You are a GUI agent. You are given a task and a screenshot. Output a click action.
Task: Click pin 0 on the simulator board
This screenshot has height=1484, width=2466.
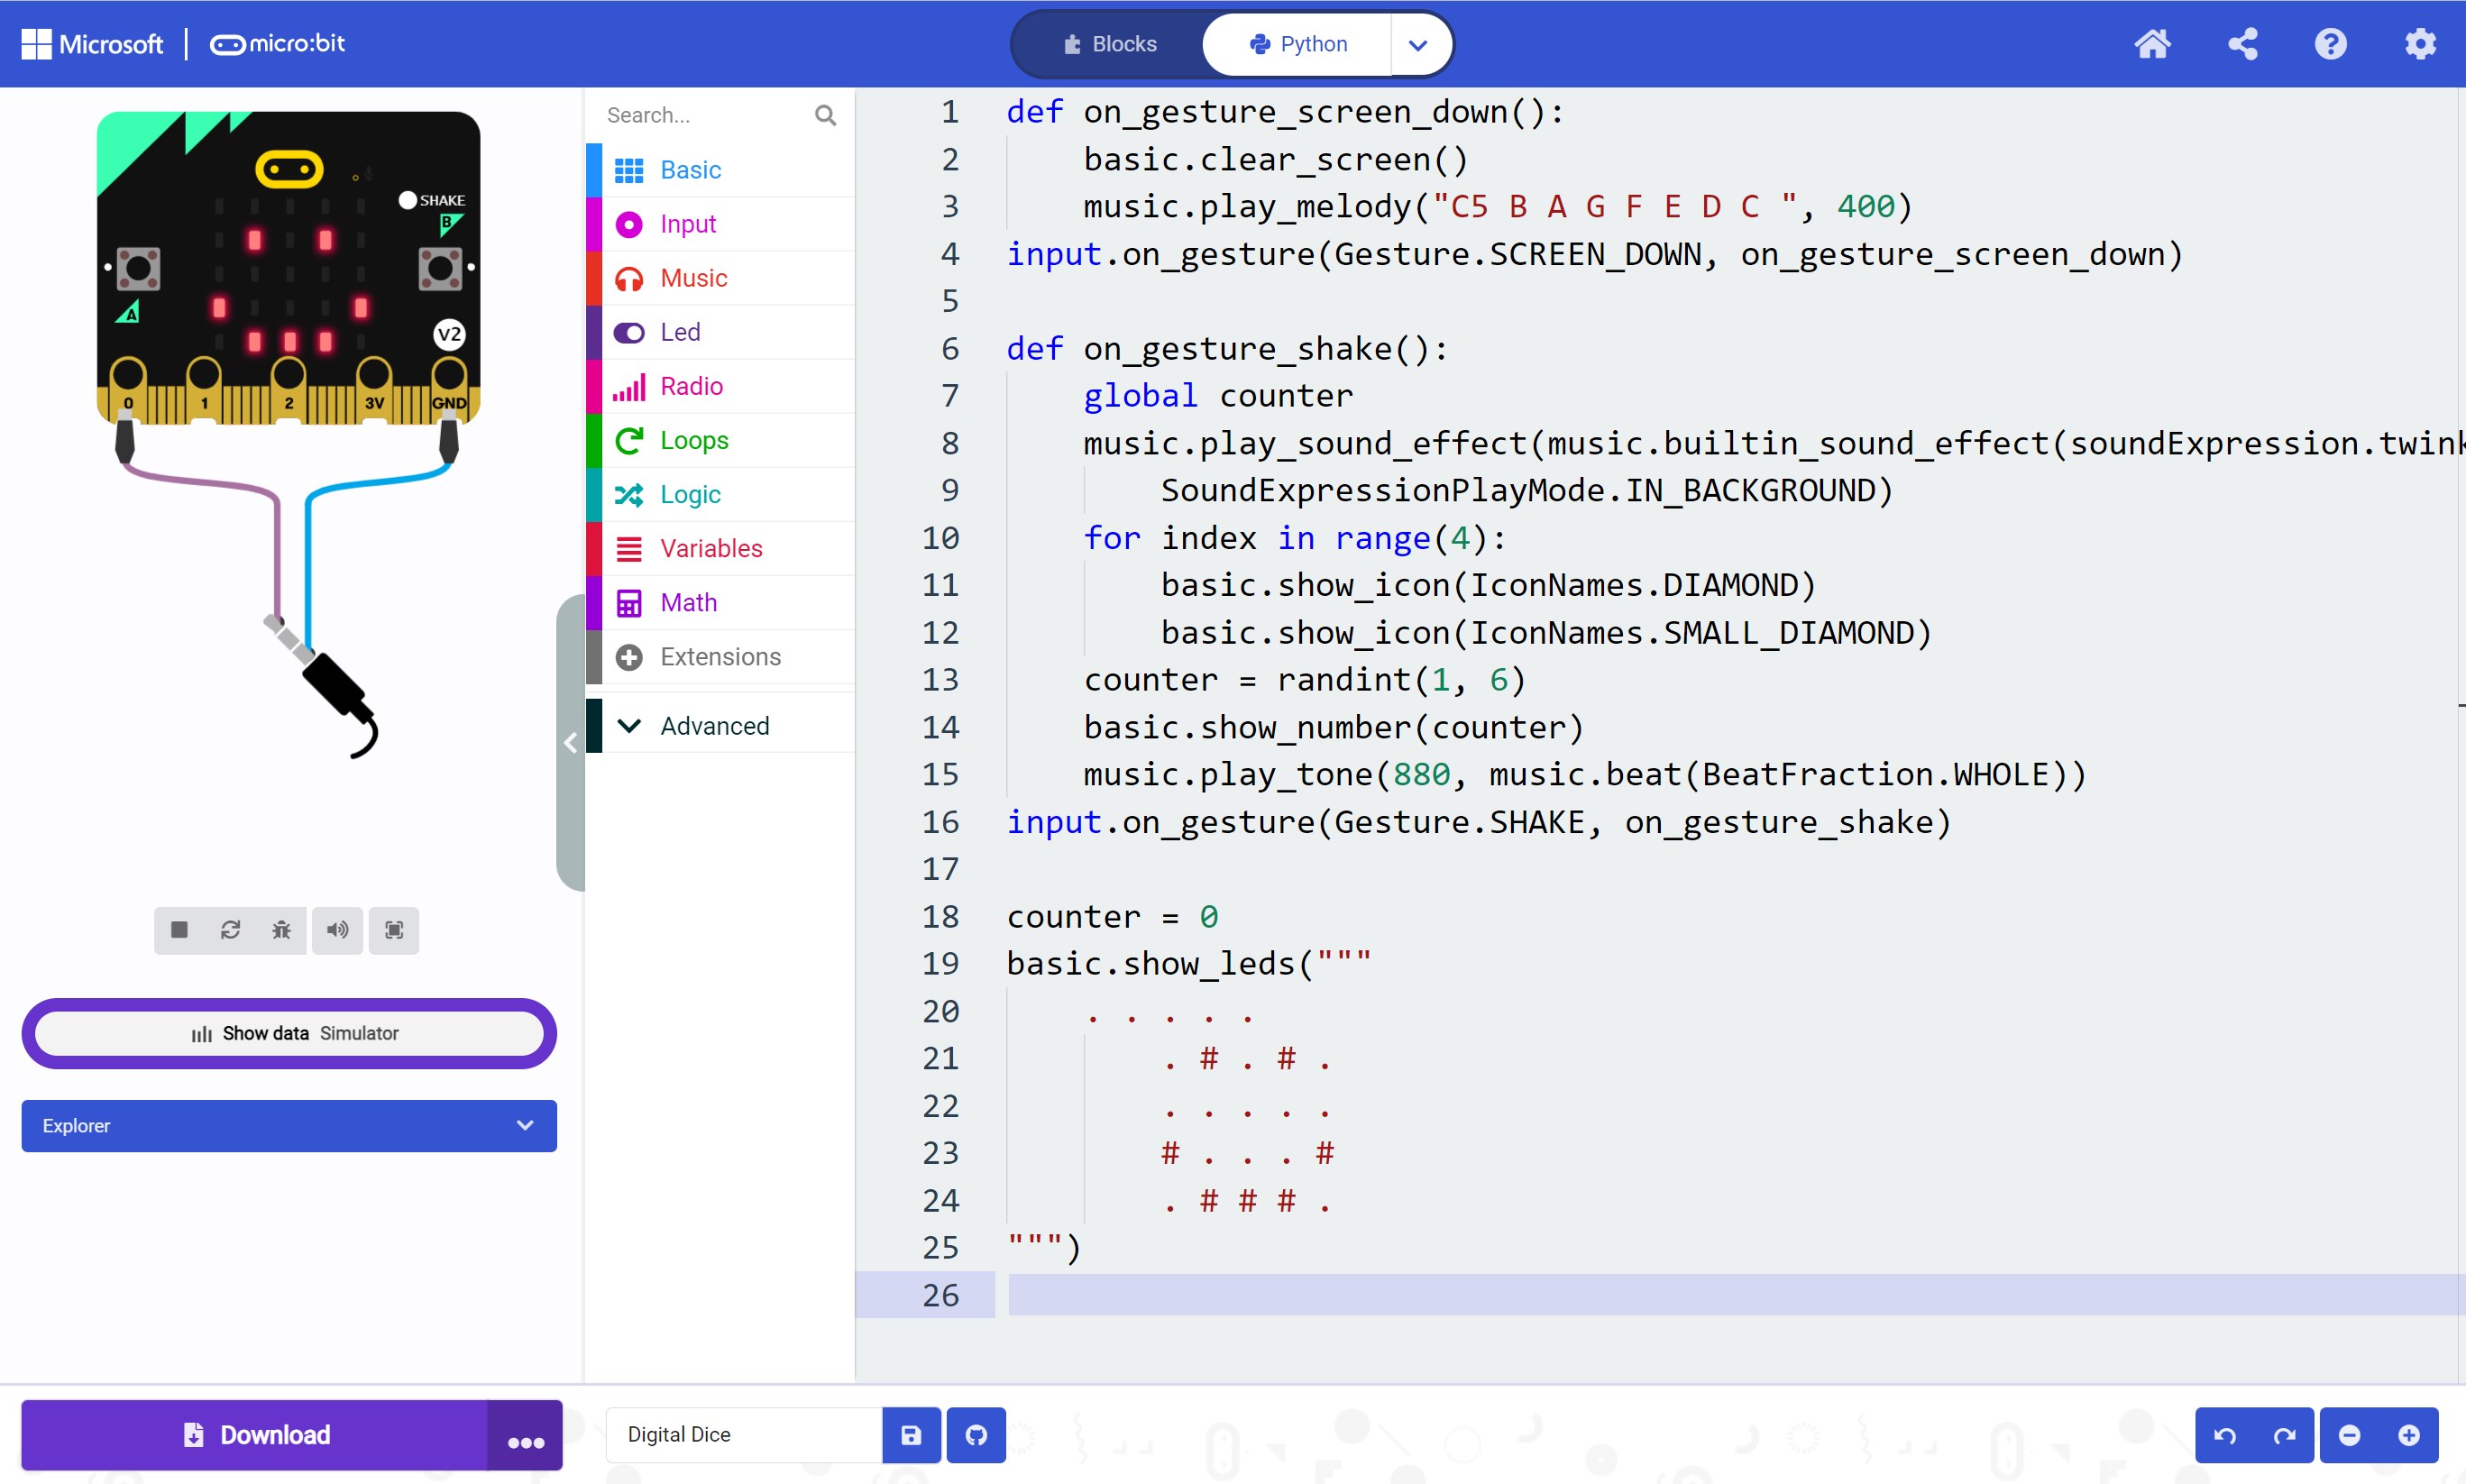(127, 383)
